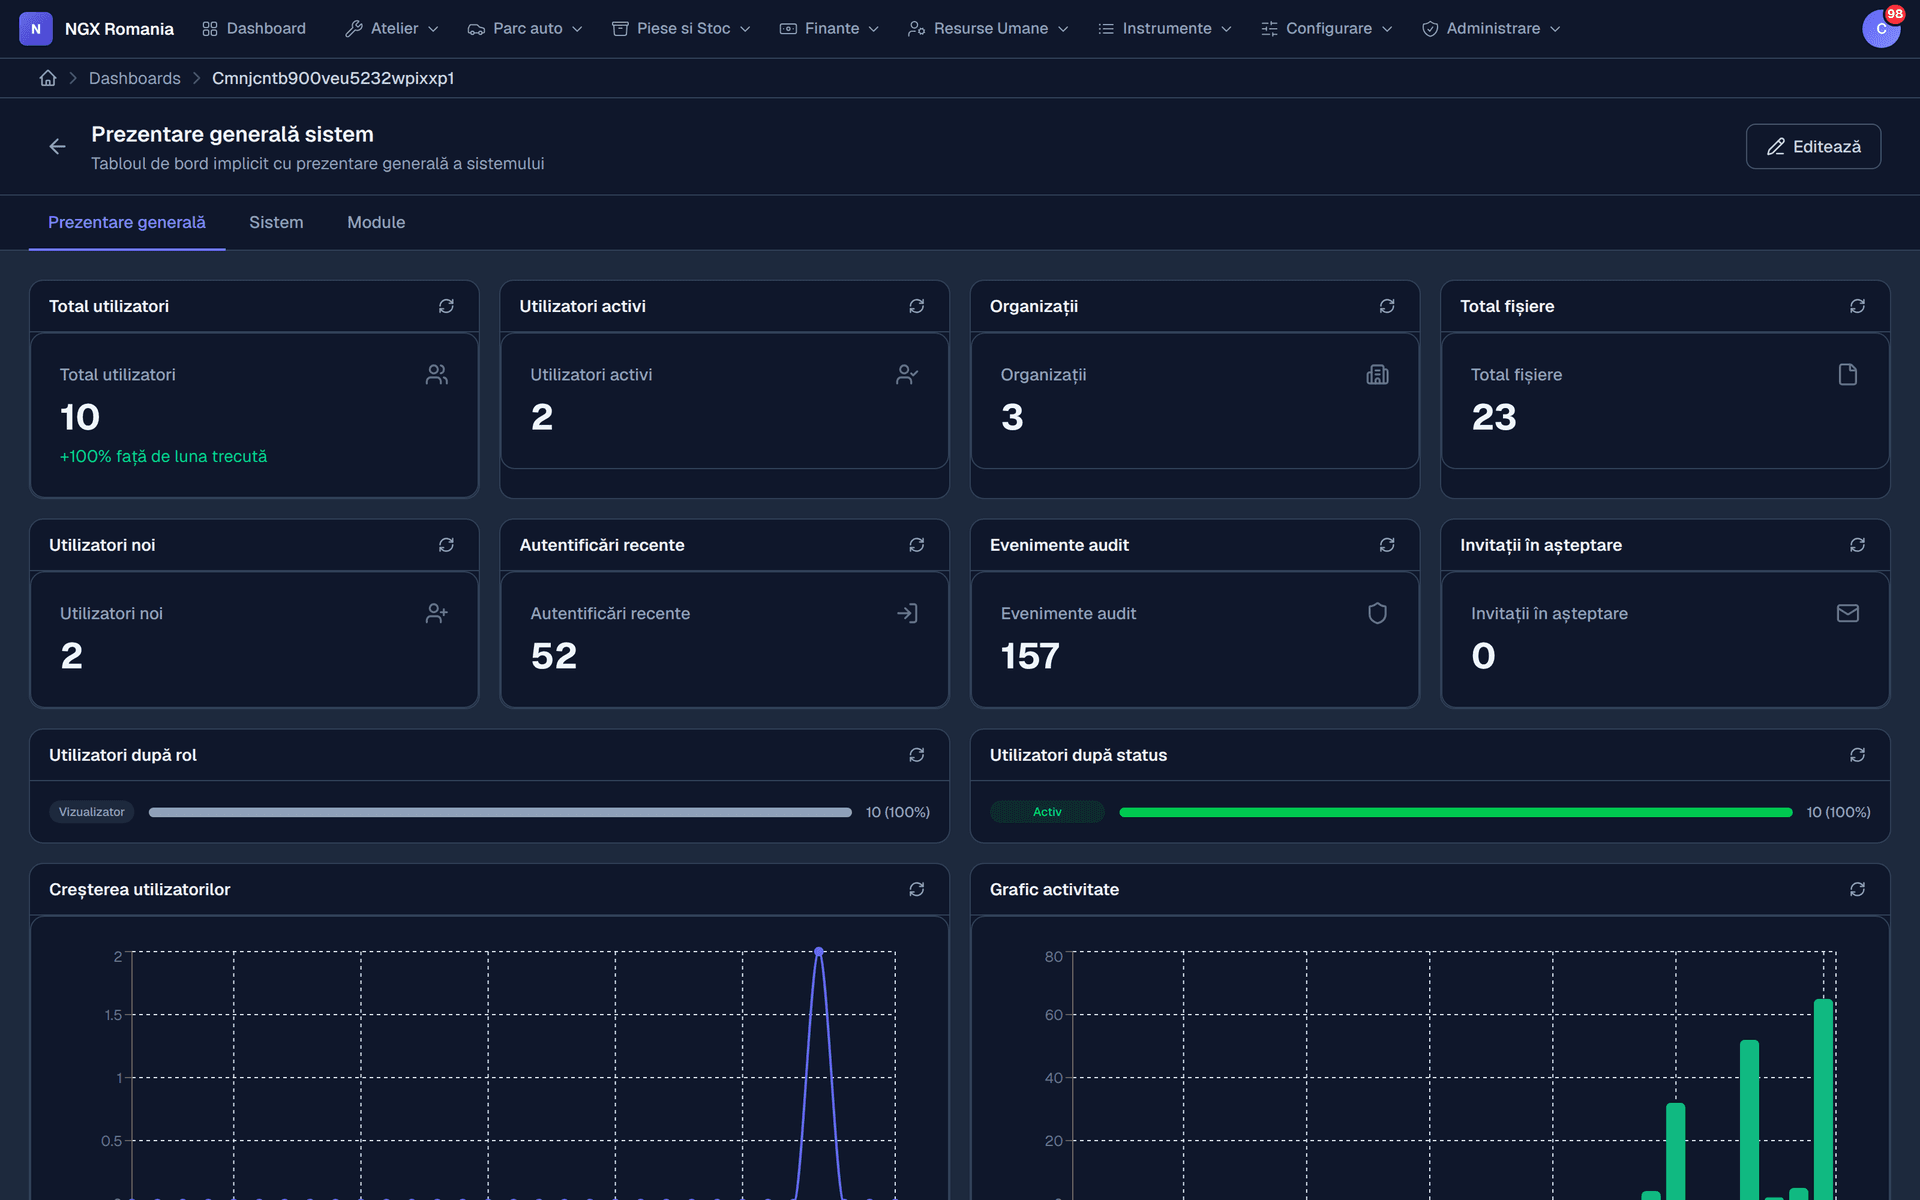Image resolution: width=1920 pixels, height=1200 pixels.
Task: Click the NGX Romania brand name
Action: (119, 29)
